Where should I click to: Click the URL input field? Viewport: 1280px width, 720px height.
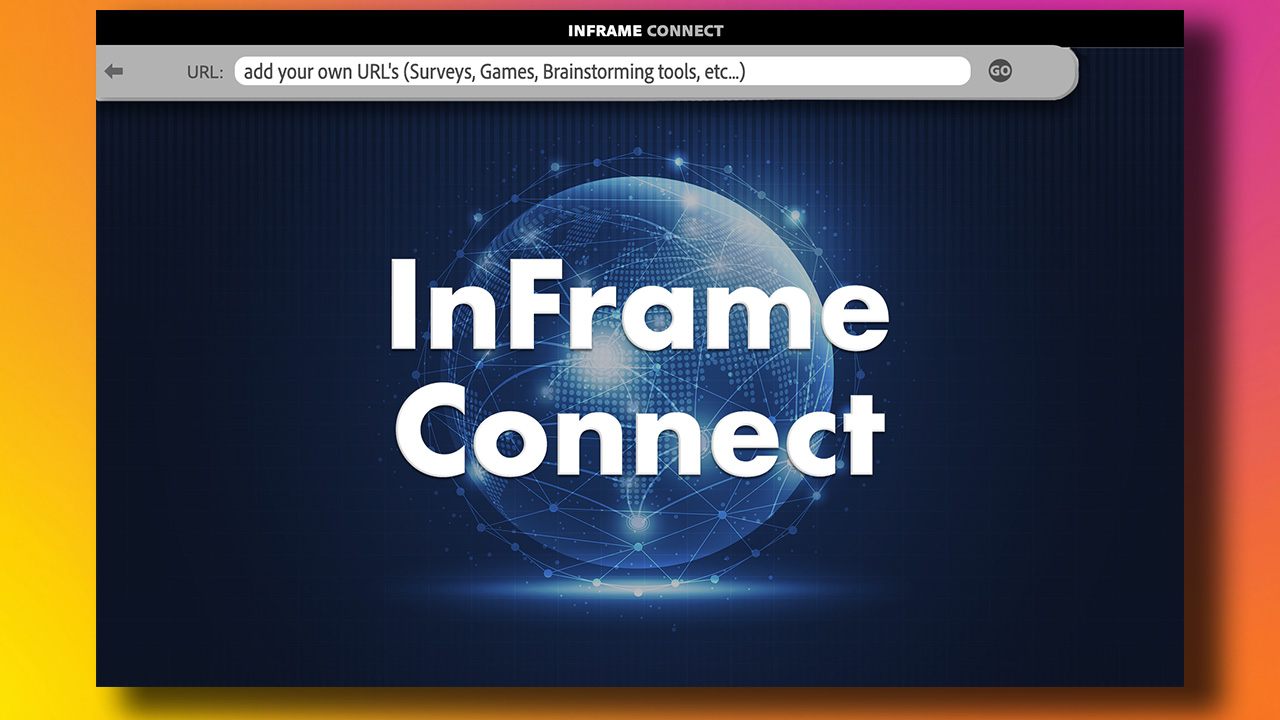pyautogui.click(x=602, y=71)
